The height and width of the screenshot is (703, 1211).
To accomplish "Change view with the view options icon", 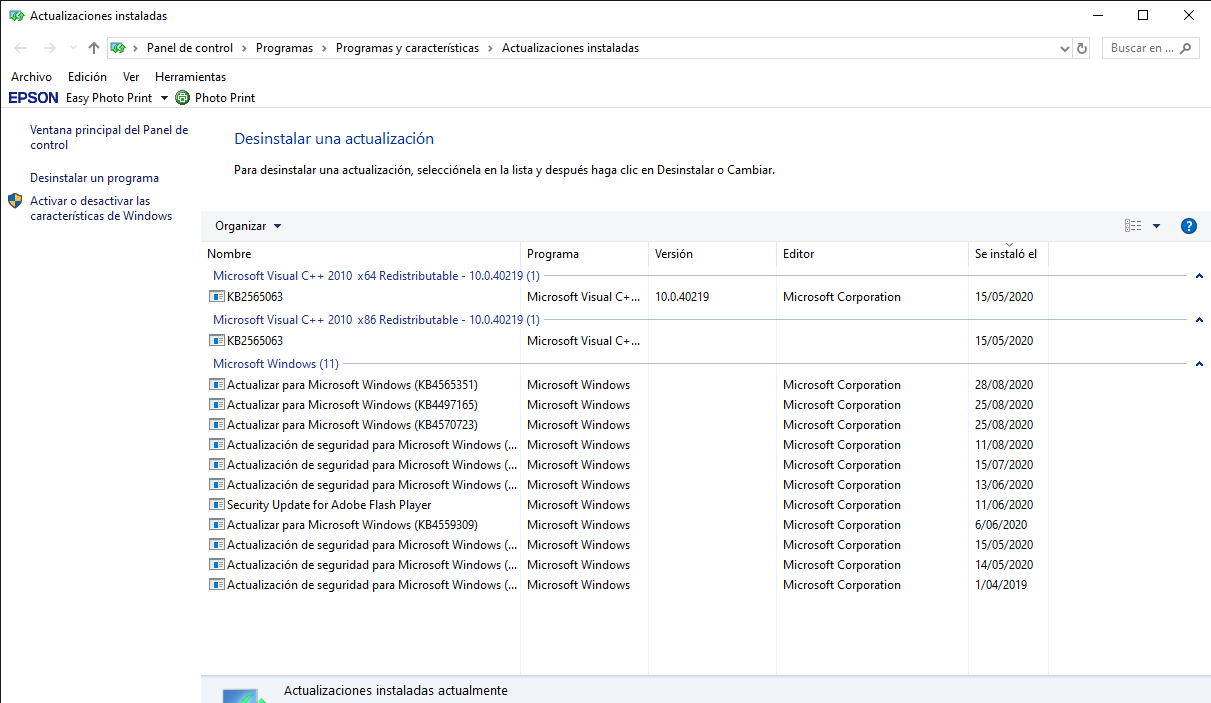I will (x=1133, y=226).
